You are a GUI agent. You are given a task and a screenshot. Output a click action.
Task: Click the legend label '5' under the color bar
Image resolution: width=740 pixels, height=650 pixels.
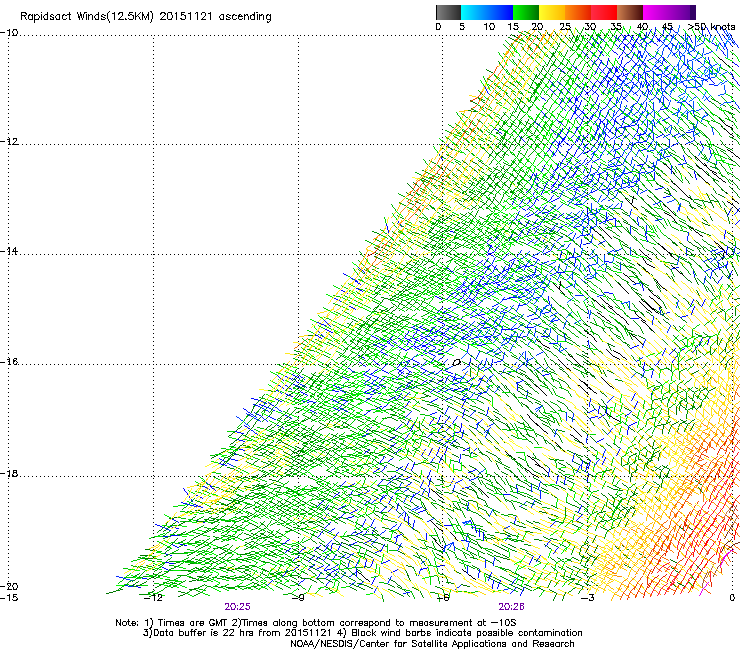(x=462, y=27)
